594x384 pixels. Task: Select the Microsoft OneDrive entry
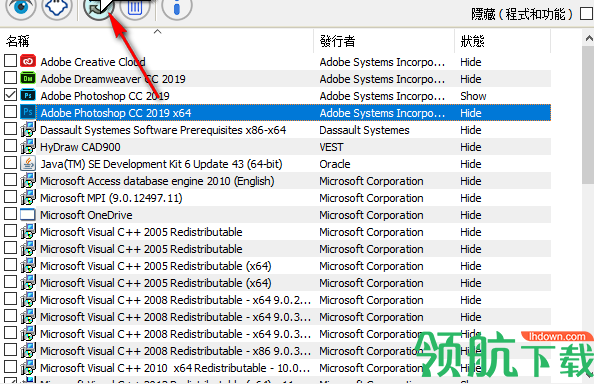(x=86, y=215)
